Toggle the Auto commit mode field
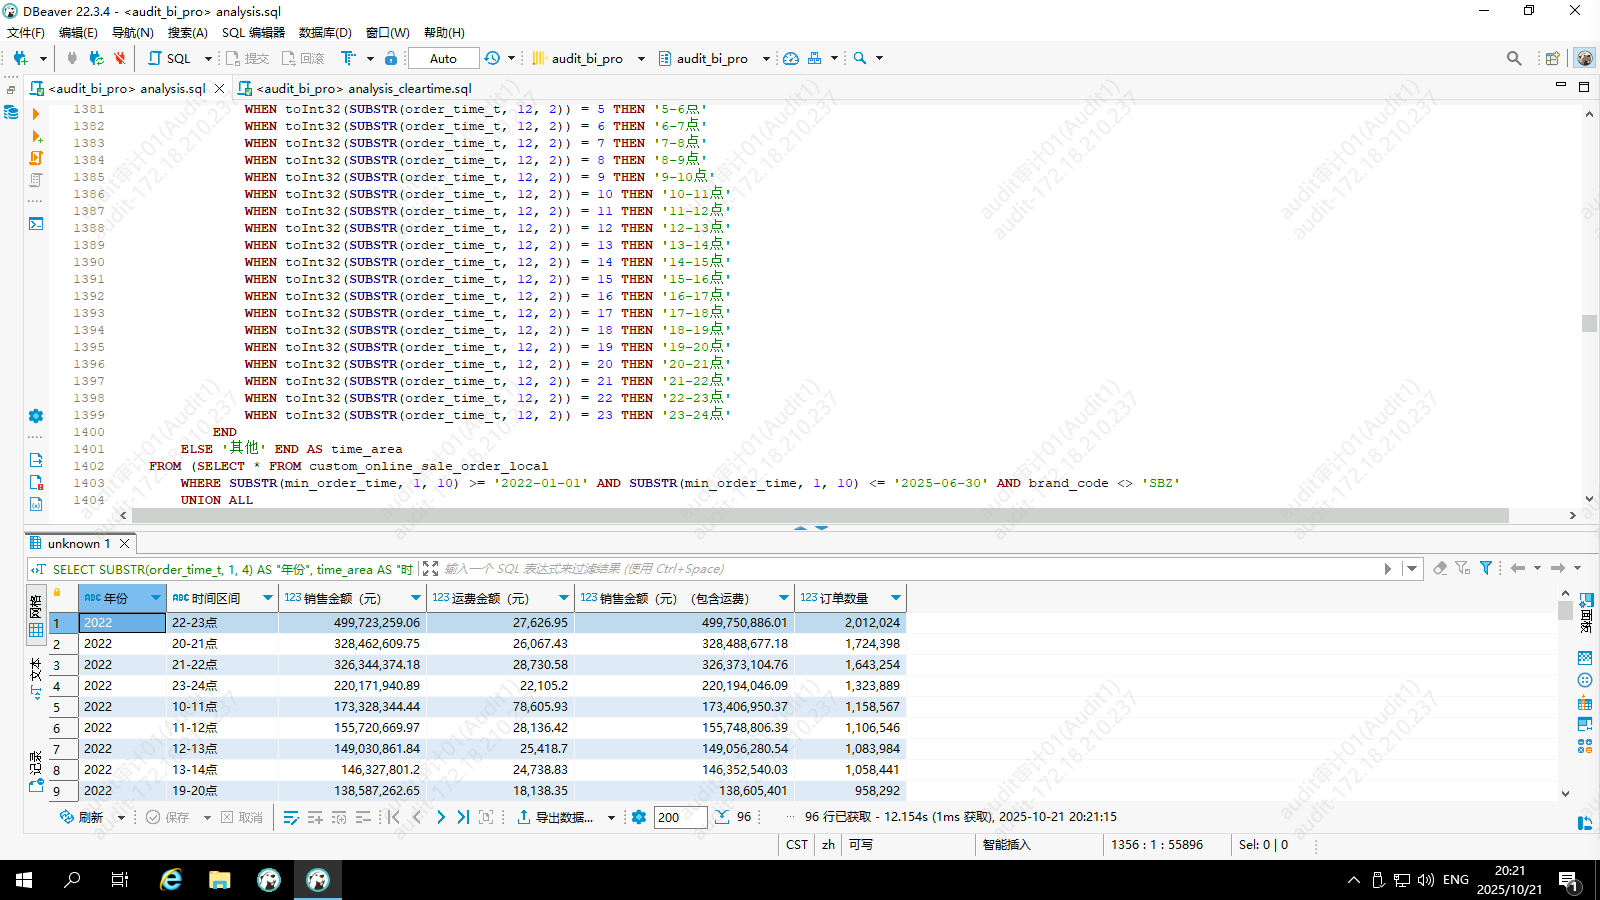Image resolution: width=1600 pixels, height=900 pixels. click(443, 58)
